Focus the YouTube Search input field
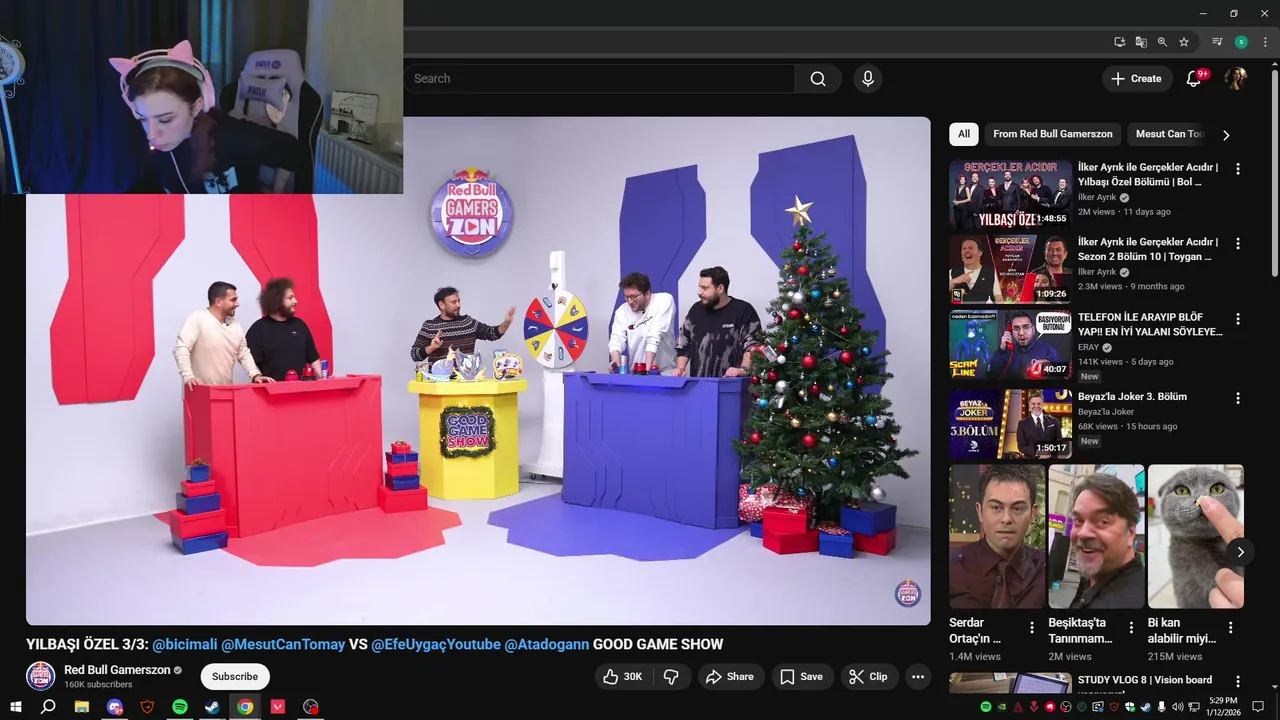This screenshot has width=1280, height=720. click(600, 79)
